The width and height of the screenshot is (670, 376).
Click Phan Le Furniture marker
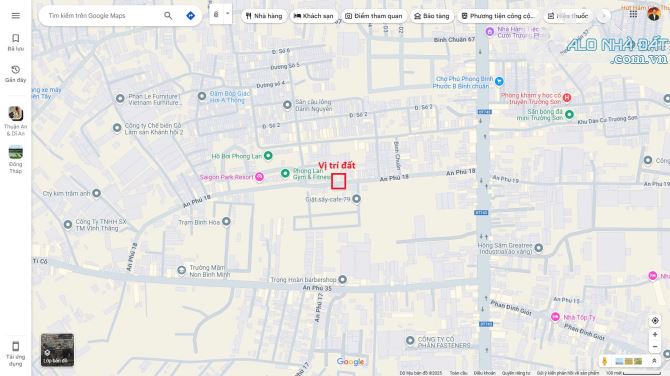click(x=120, y=99)
